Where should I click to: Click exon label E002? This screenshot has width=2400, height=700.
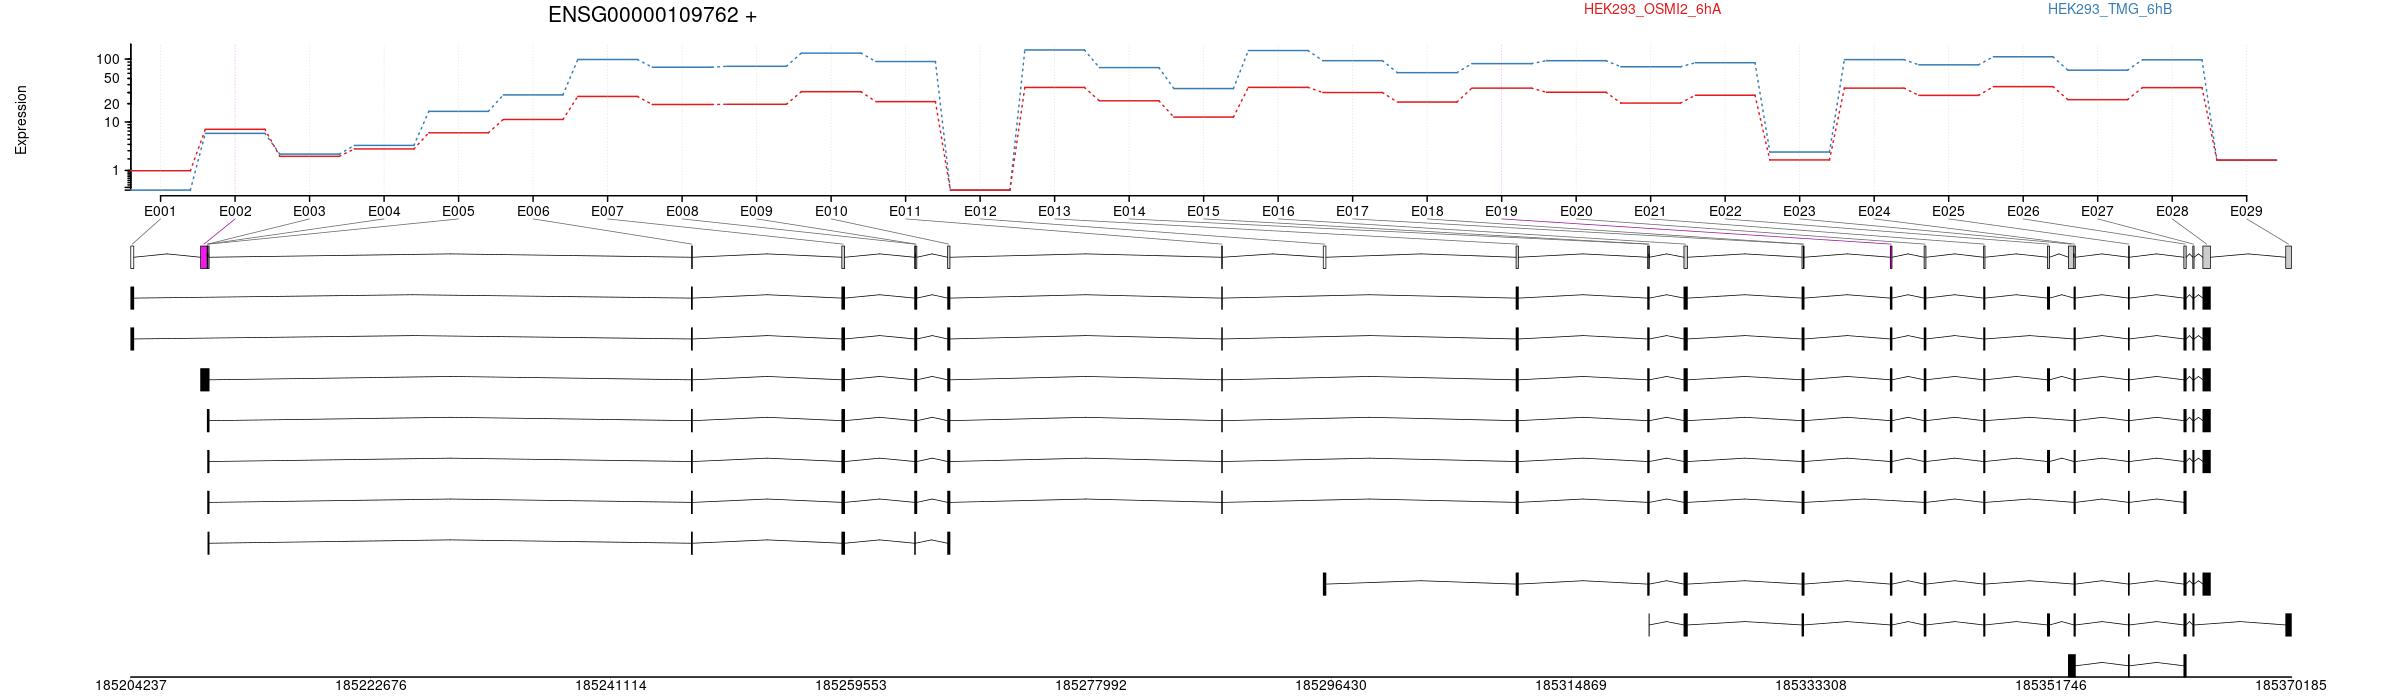click(235, 211)
